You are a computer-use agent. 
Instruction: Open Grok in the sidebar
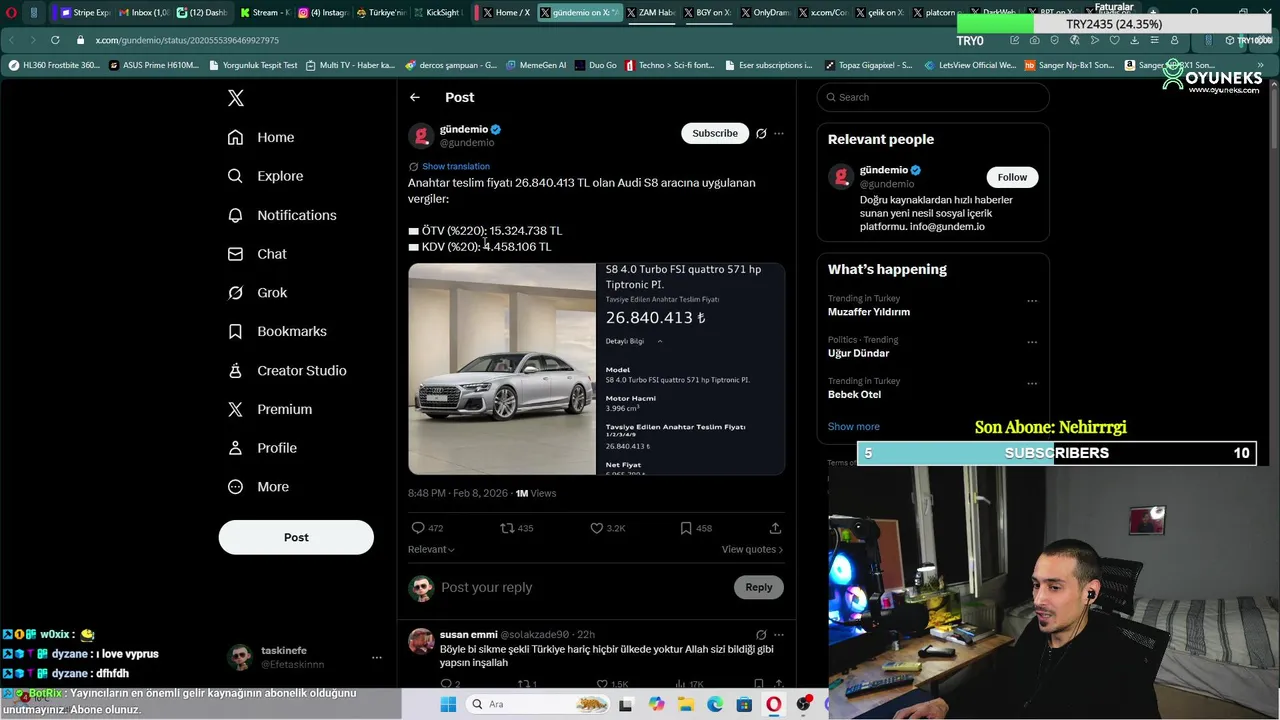(257, 293)
